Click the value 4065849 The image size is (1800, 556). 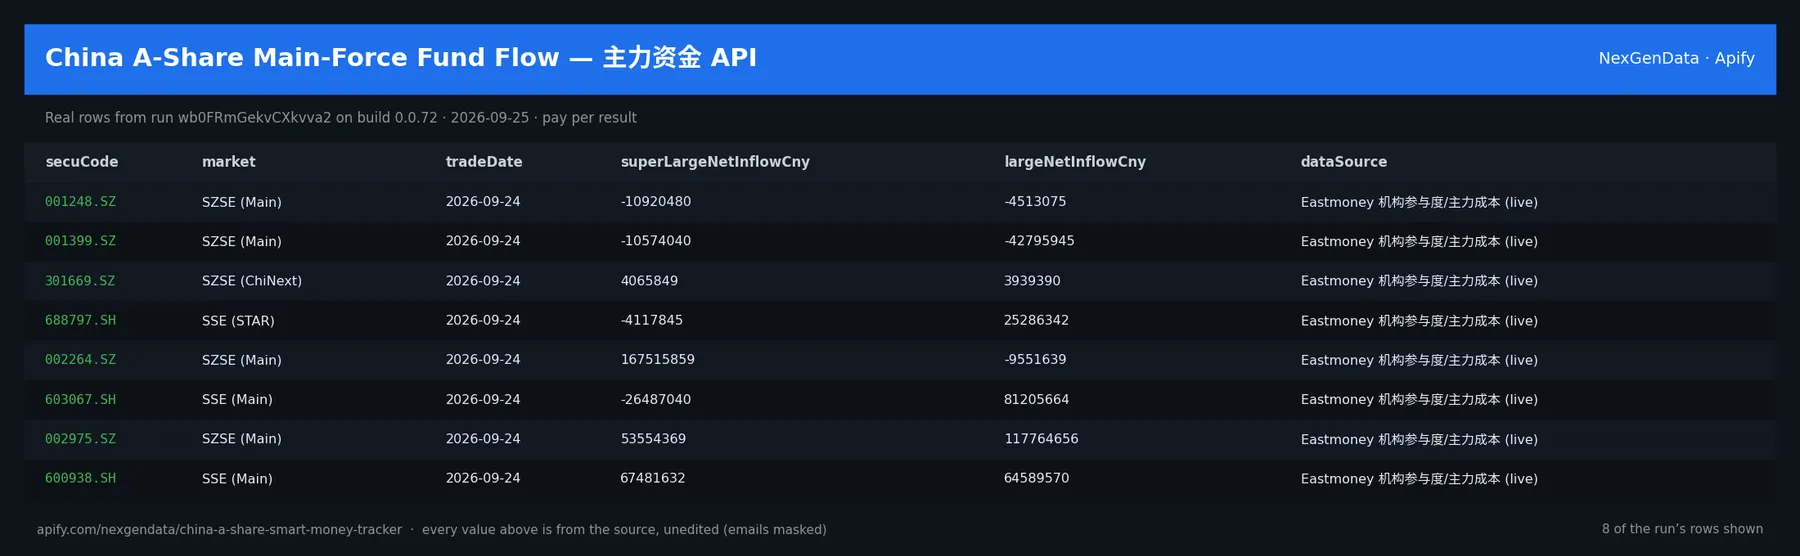tap(649, 281)
